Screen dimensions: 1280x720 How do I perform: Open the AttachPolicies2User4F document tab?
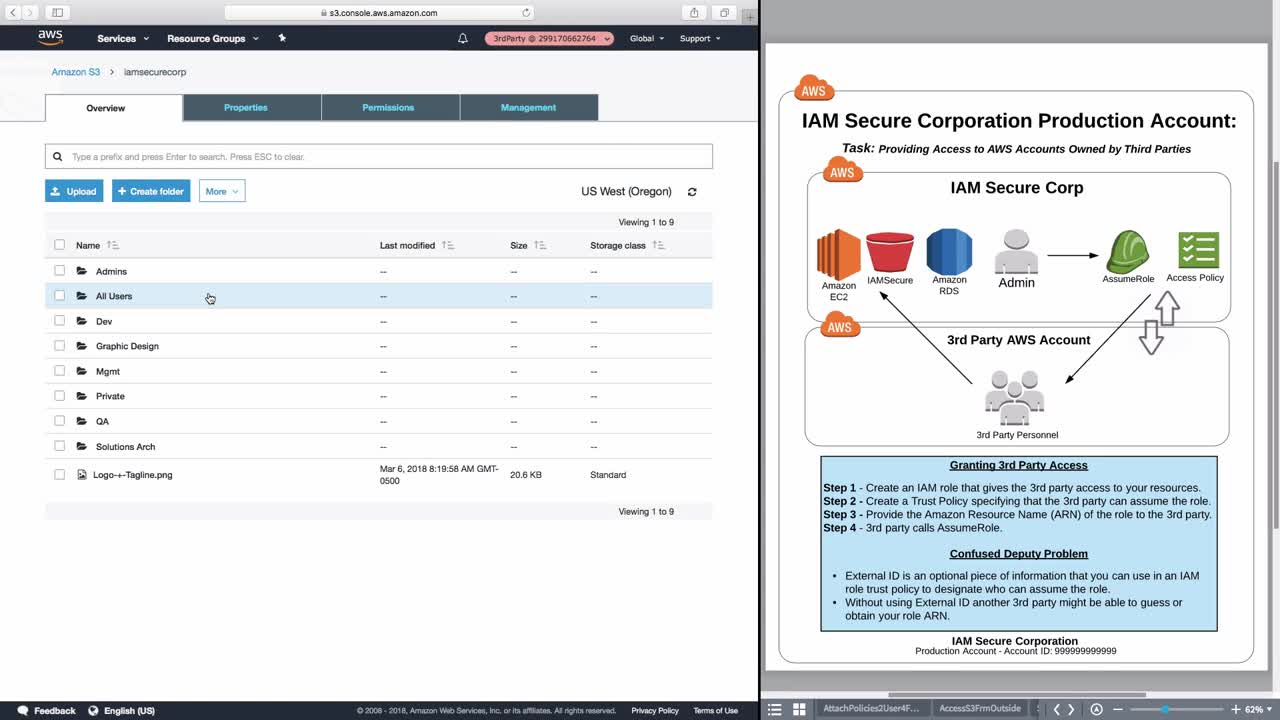point(871,709)
